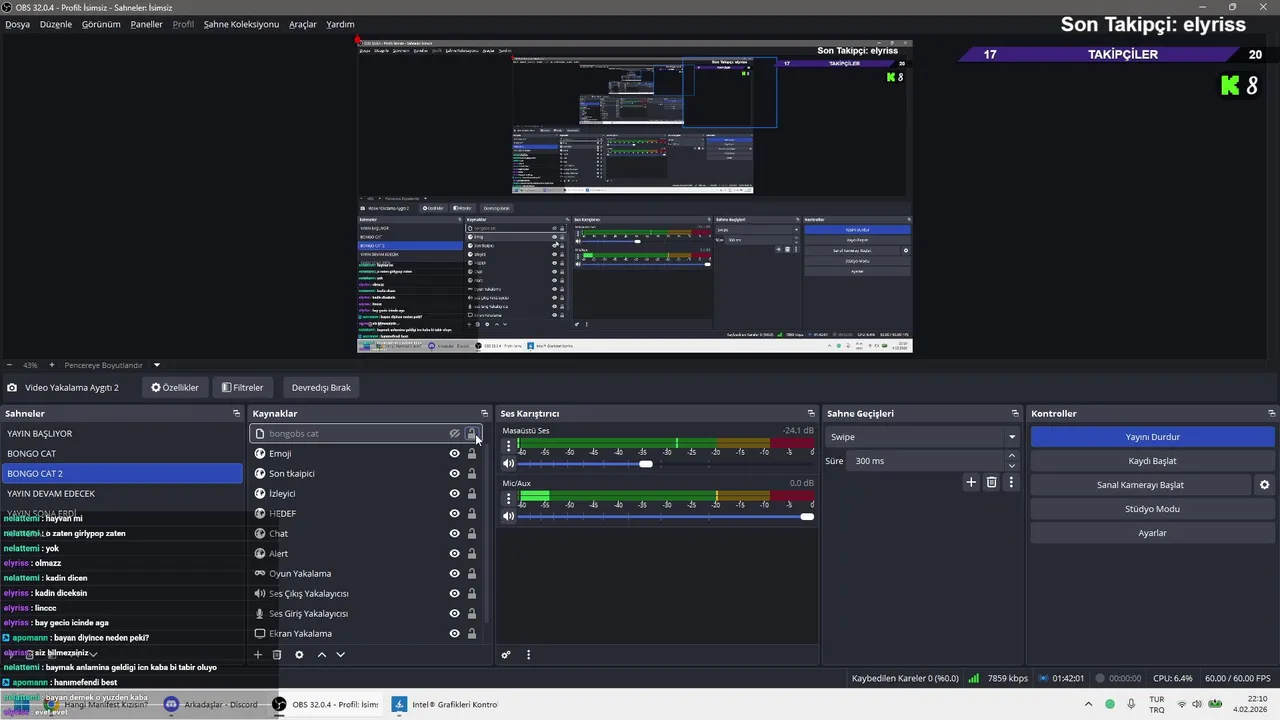Image resolution: width=1280 pixels, height=720 pixels.
Task: Remove transition using trash icon in Sahne Geçişleri
Action: (991, 482)
